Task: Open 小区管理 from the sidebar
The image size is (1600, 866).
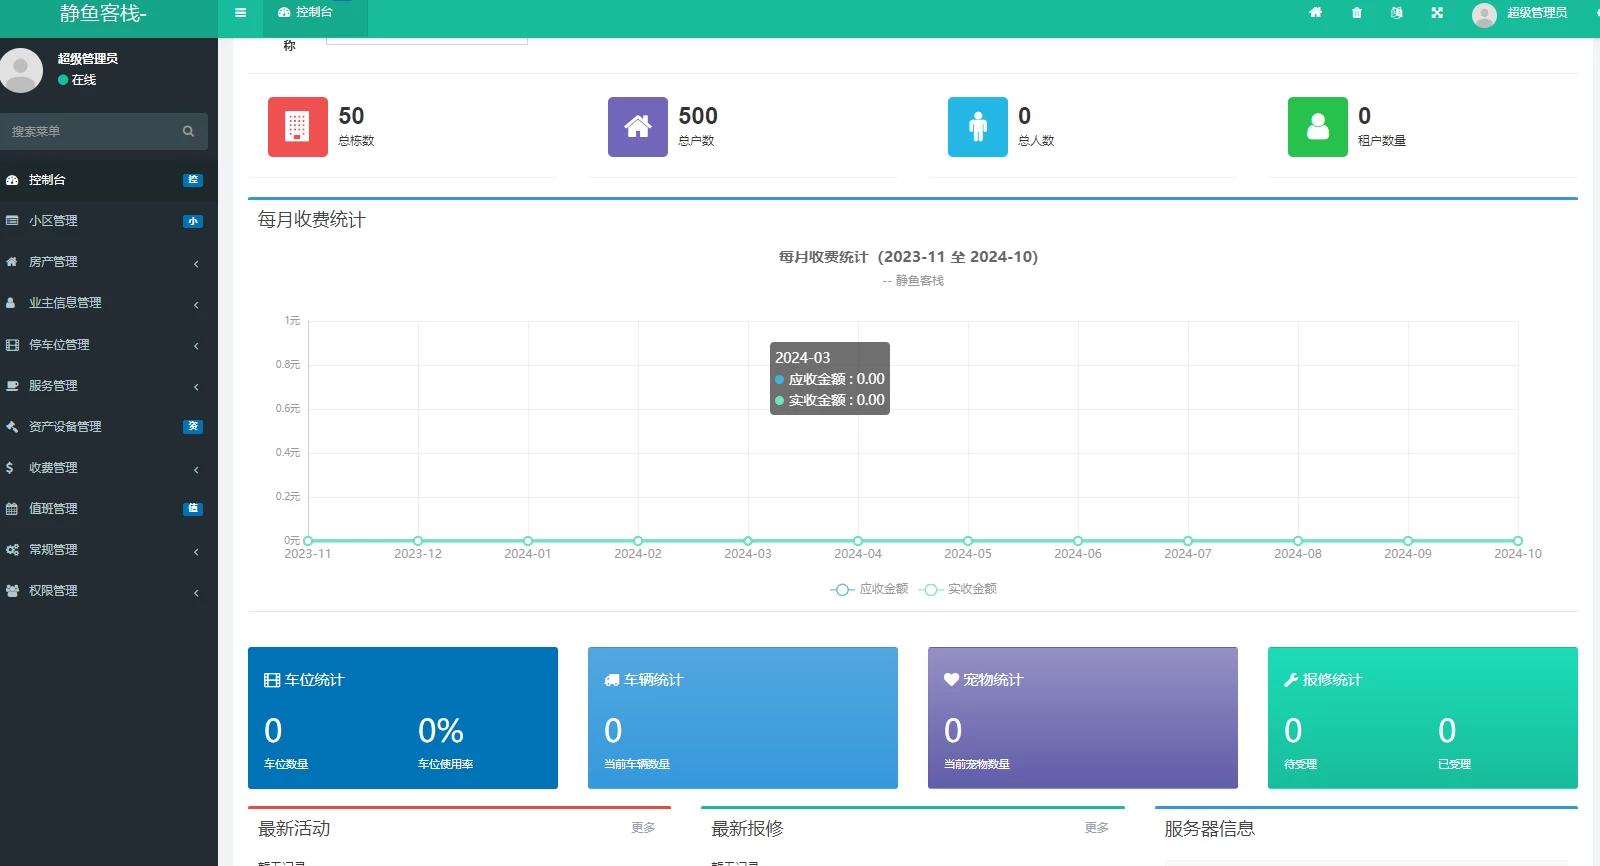Action: pyautogui.click(x=108, y=221)
